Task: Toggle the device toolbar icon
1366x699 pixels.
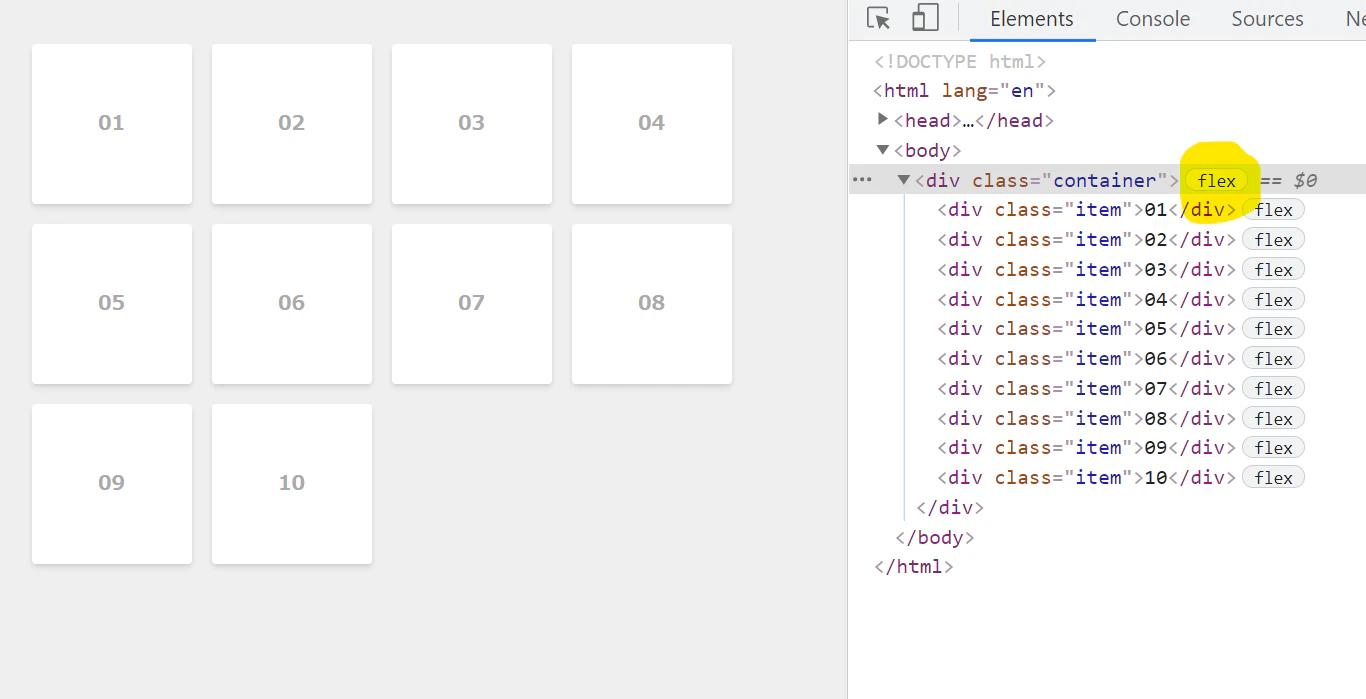Action: tap(925, 19)
